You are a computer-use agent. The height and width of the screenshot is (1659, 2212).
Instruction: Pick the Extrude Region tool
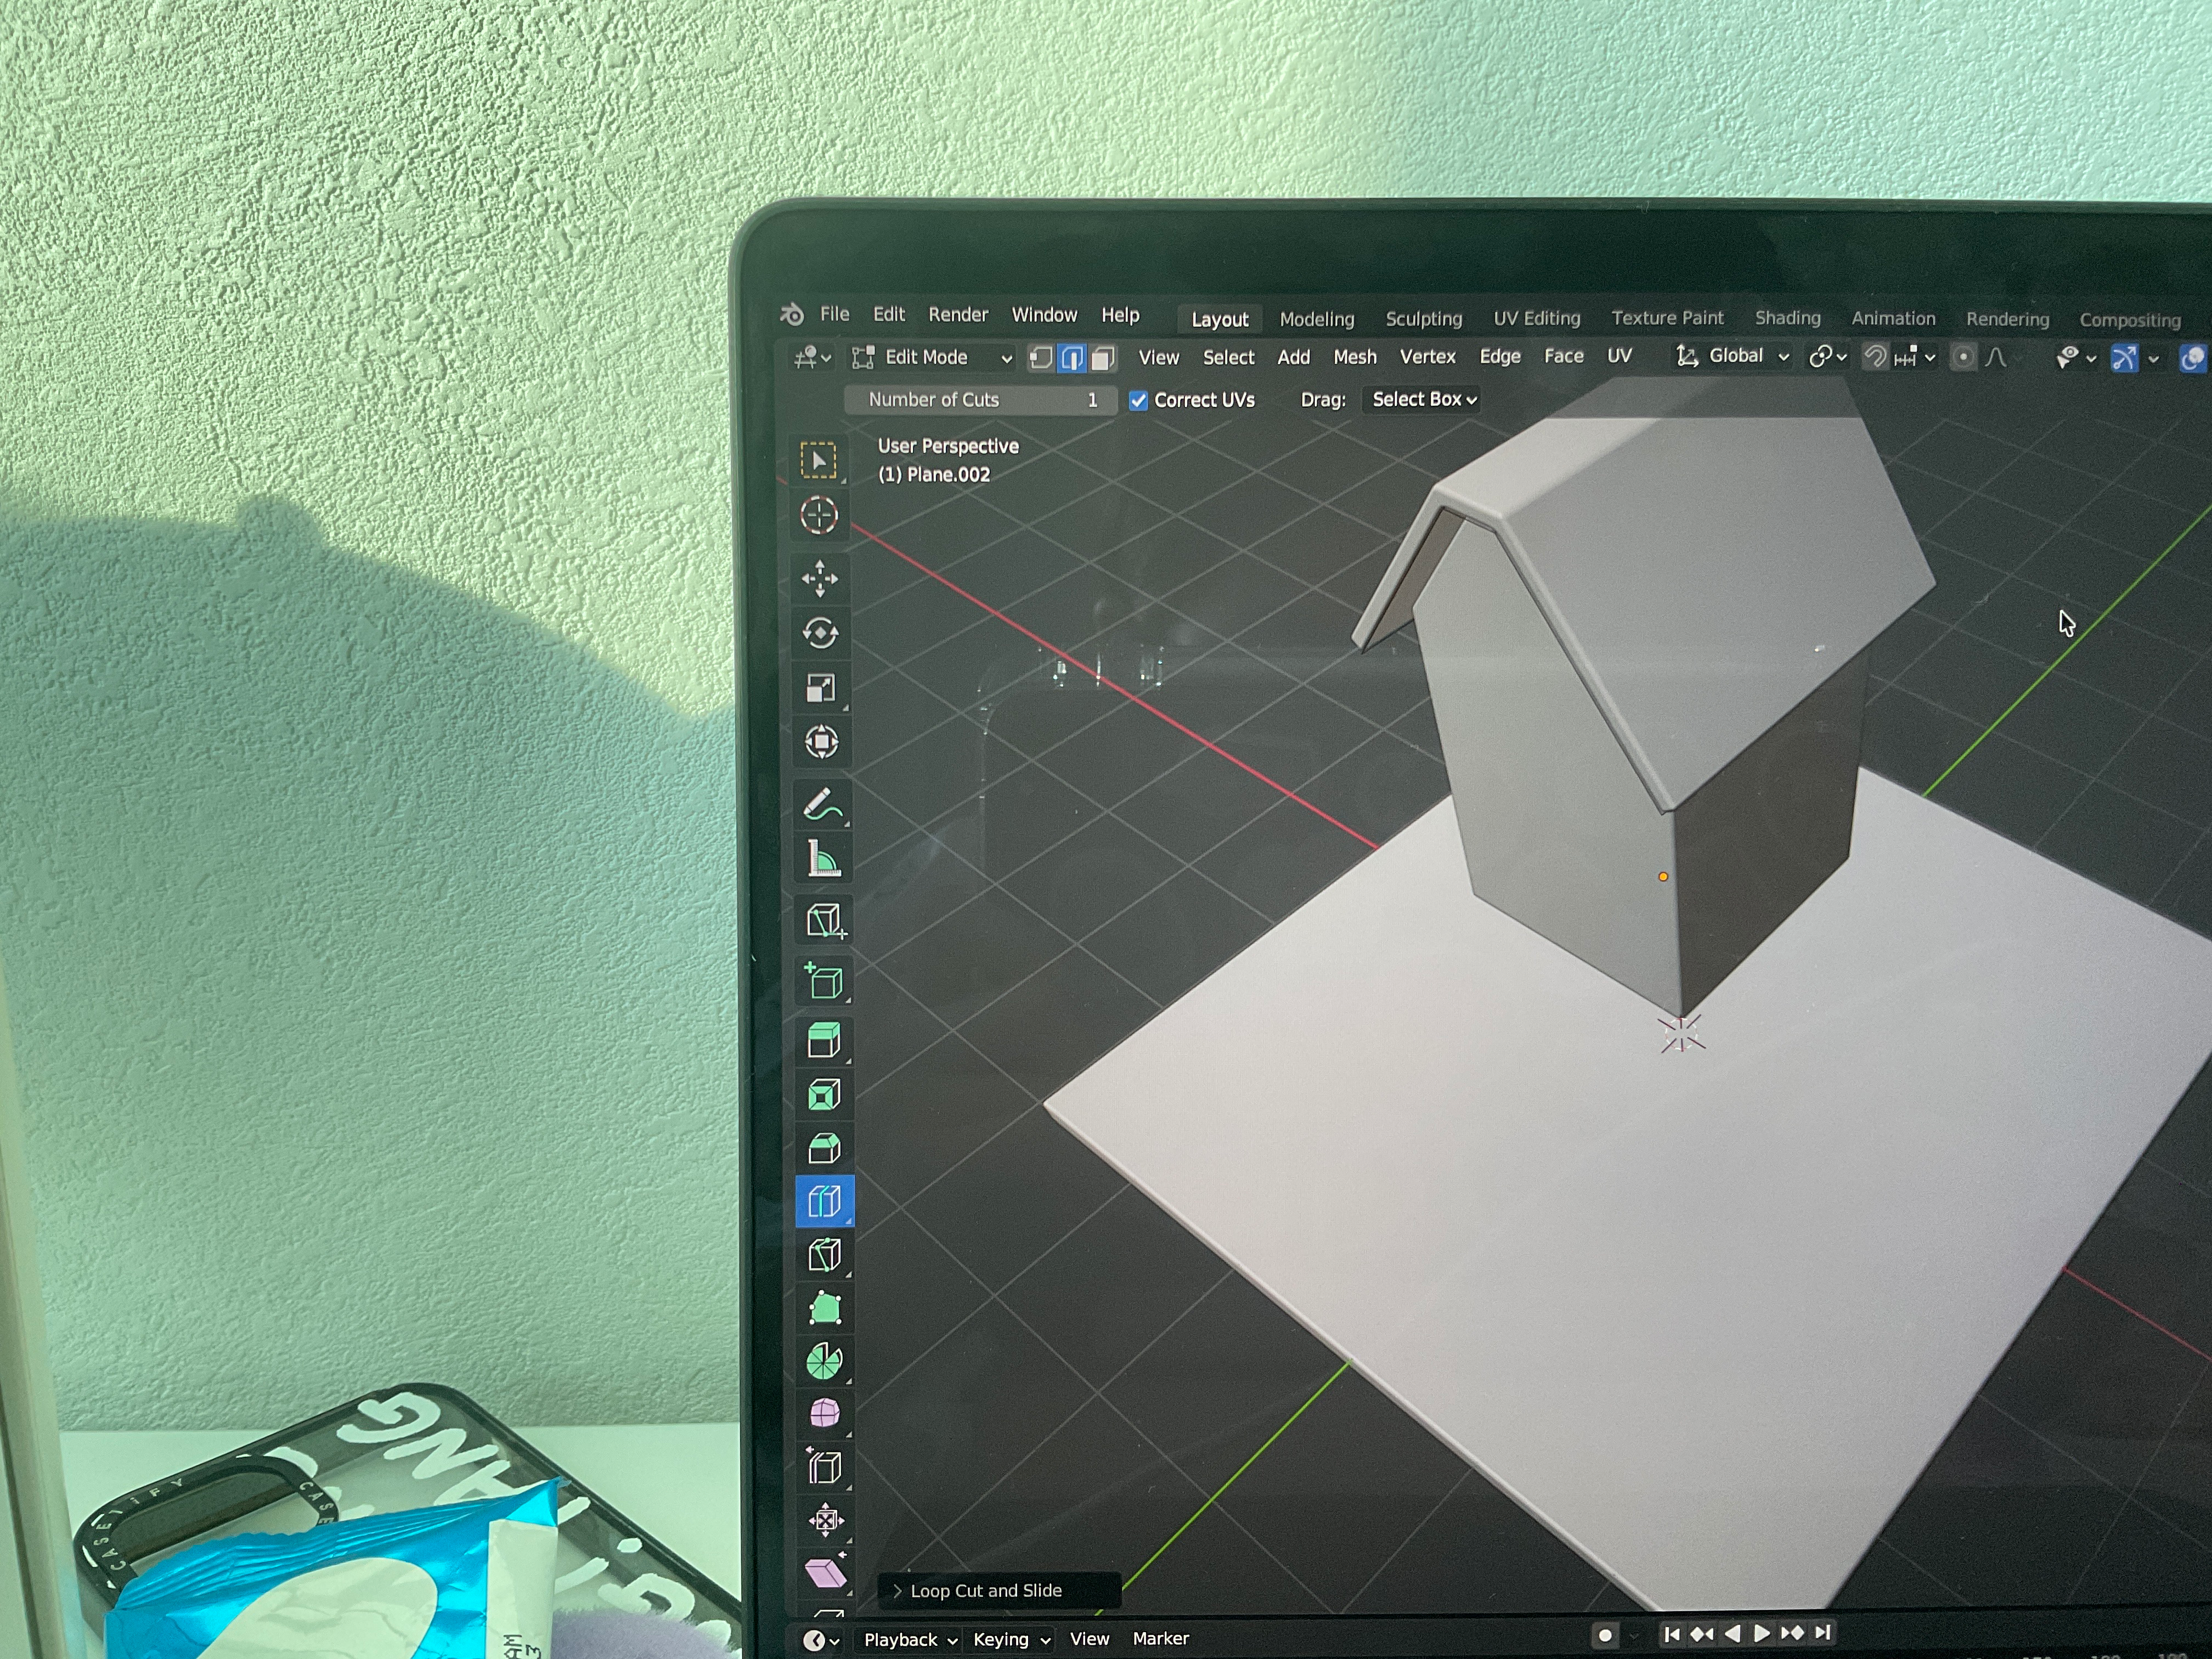coord(824,1040)
